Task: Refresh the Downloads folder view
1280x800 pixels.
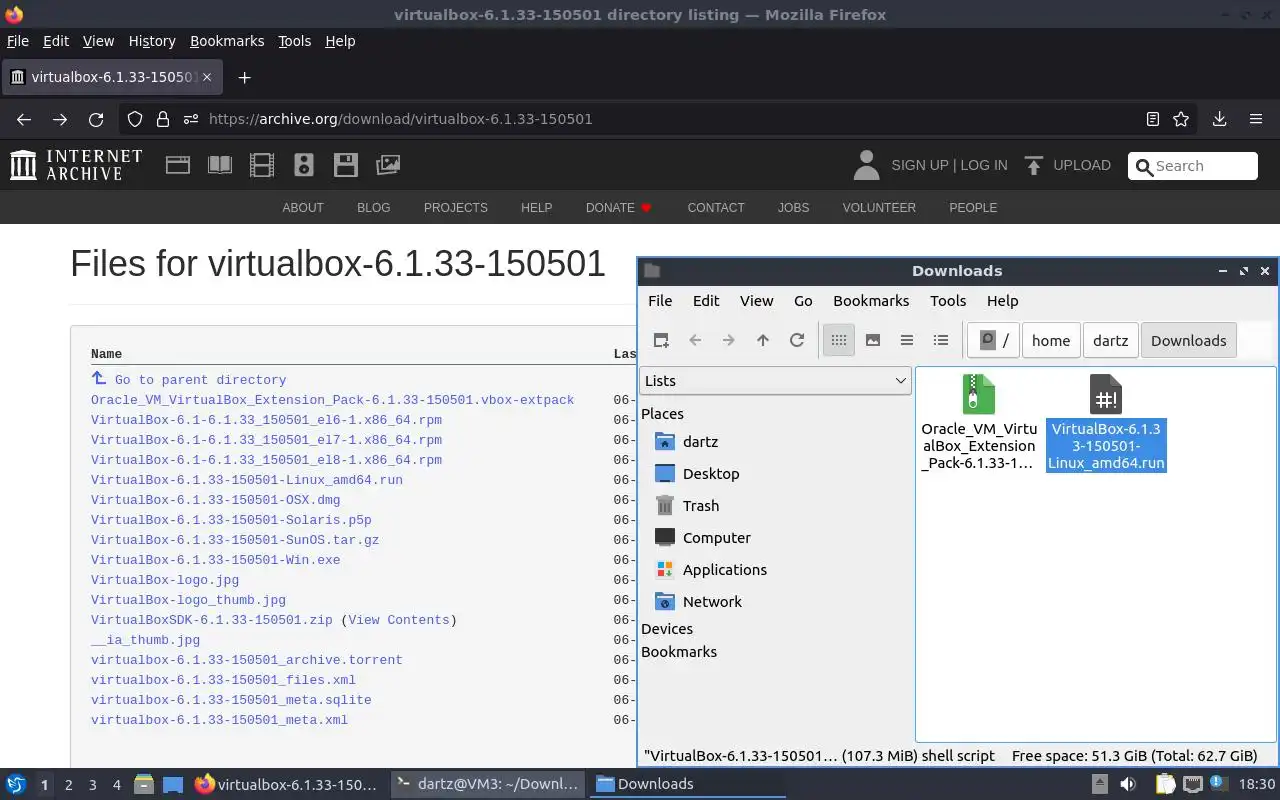Action: tap(797, 340)
